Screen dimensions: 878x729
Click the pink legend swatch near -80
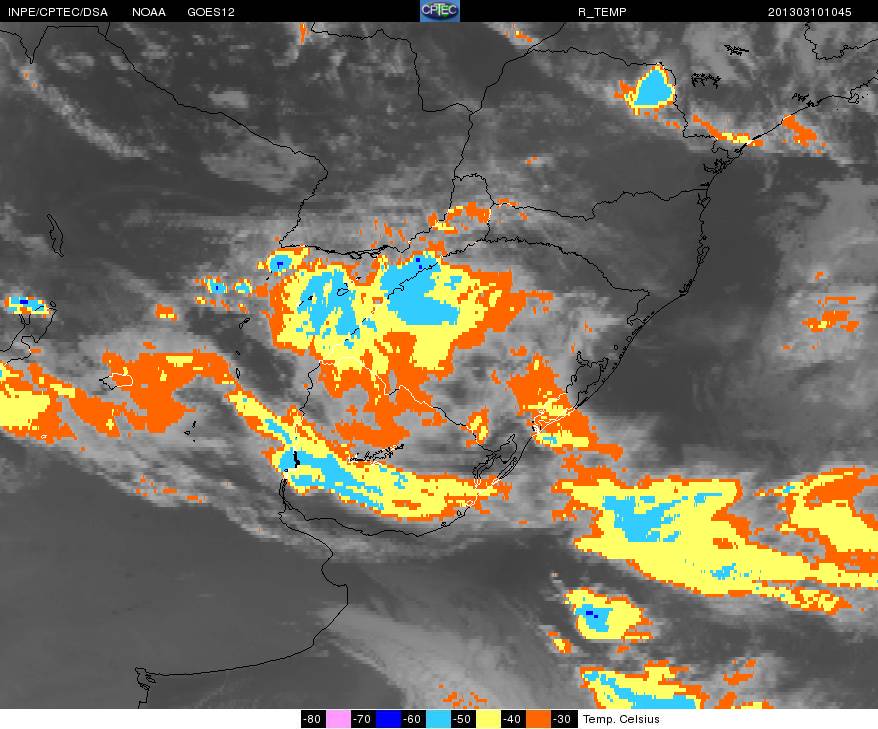[x=338, y=719]
